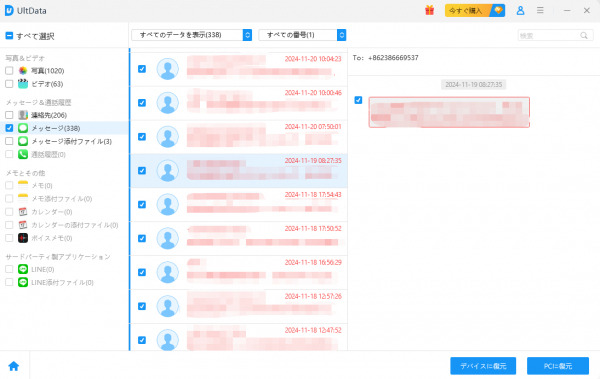Uncheck message dated 2024-11-18 12:47:52
Viewport: 600px width, 379px height.
point(142,340)
